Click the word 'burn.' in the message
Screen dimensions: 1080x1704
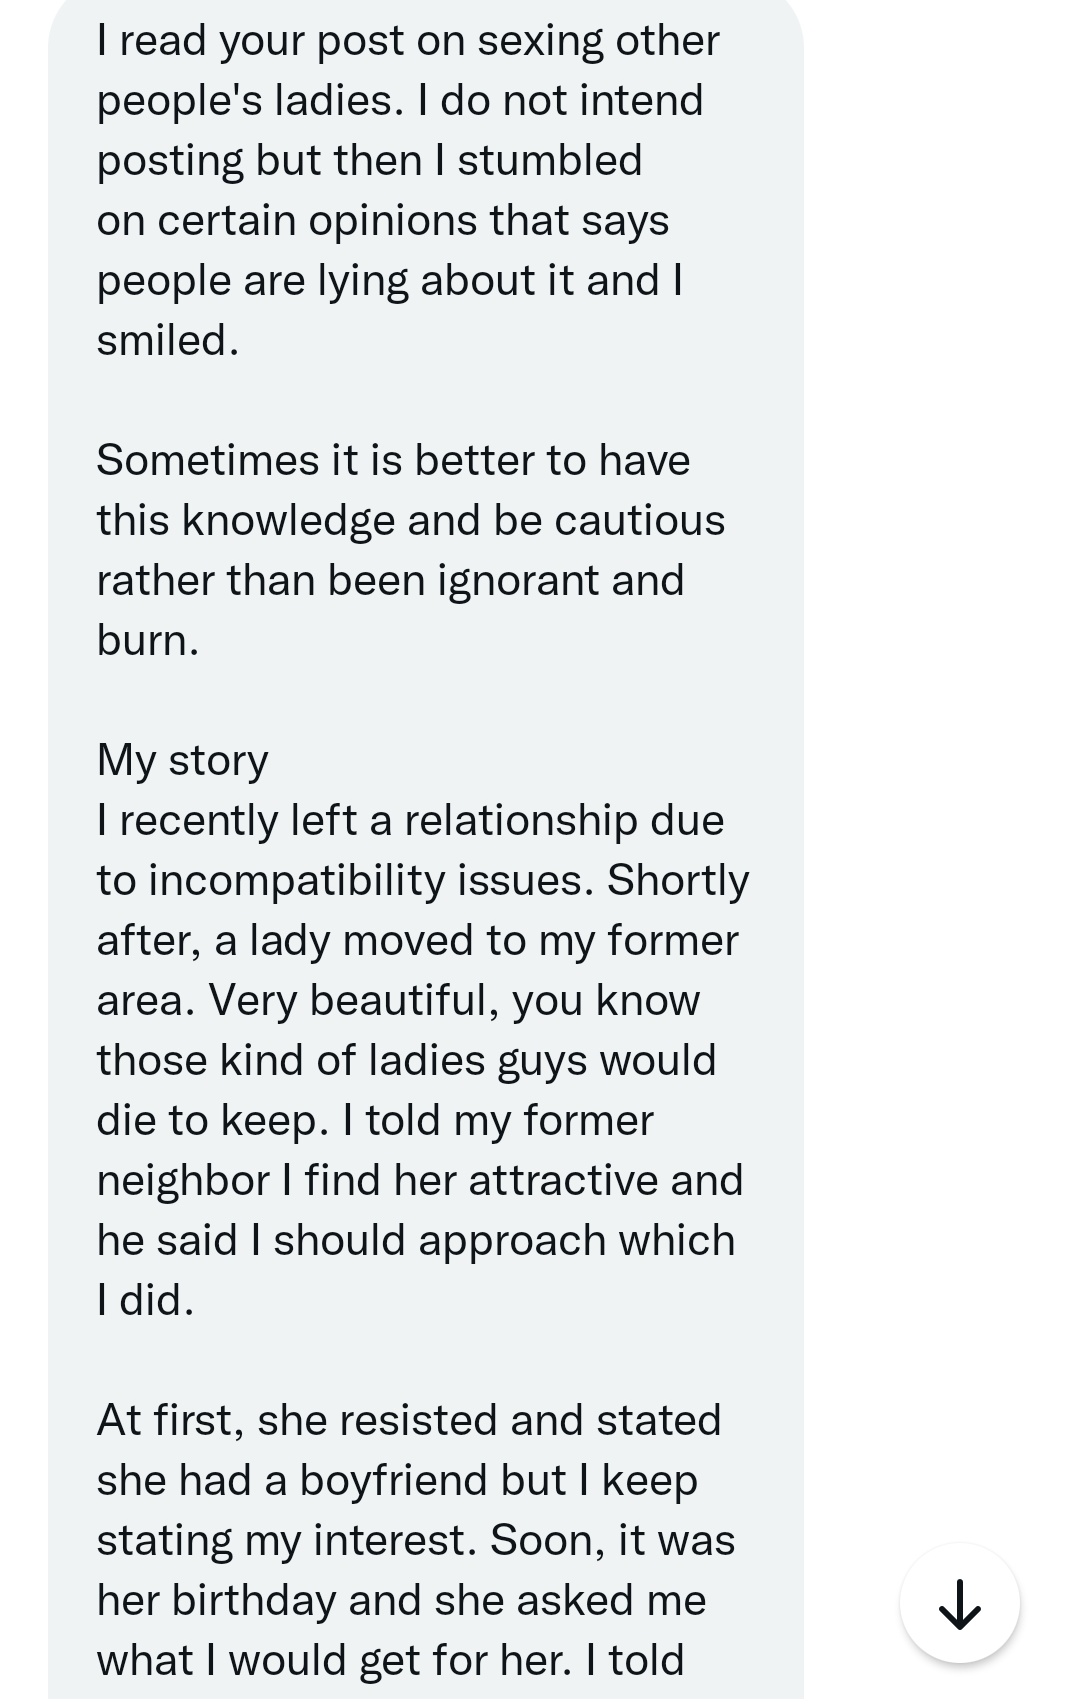pyautogui.click(x=148, y=640)
